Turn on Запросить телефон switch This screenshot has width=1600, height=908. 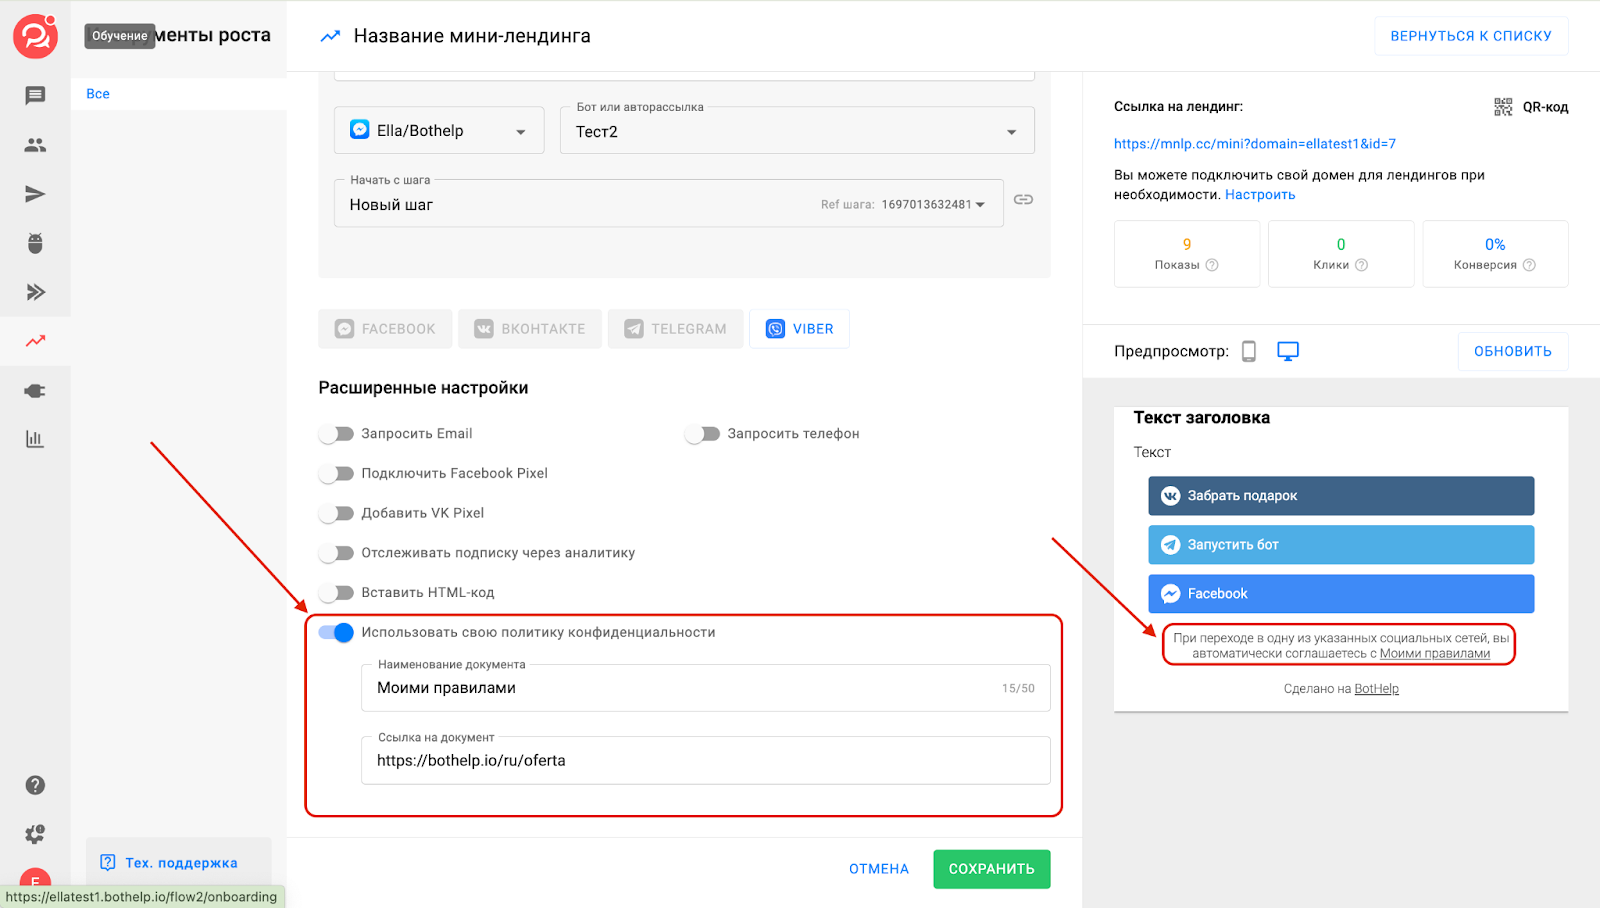tap(703, 434)
